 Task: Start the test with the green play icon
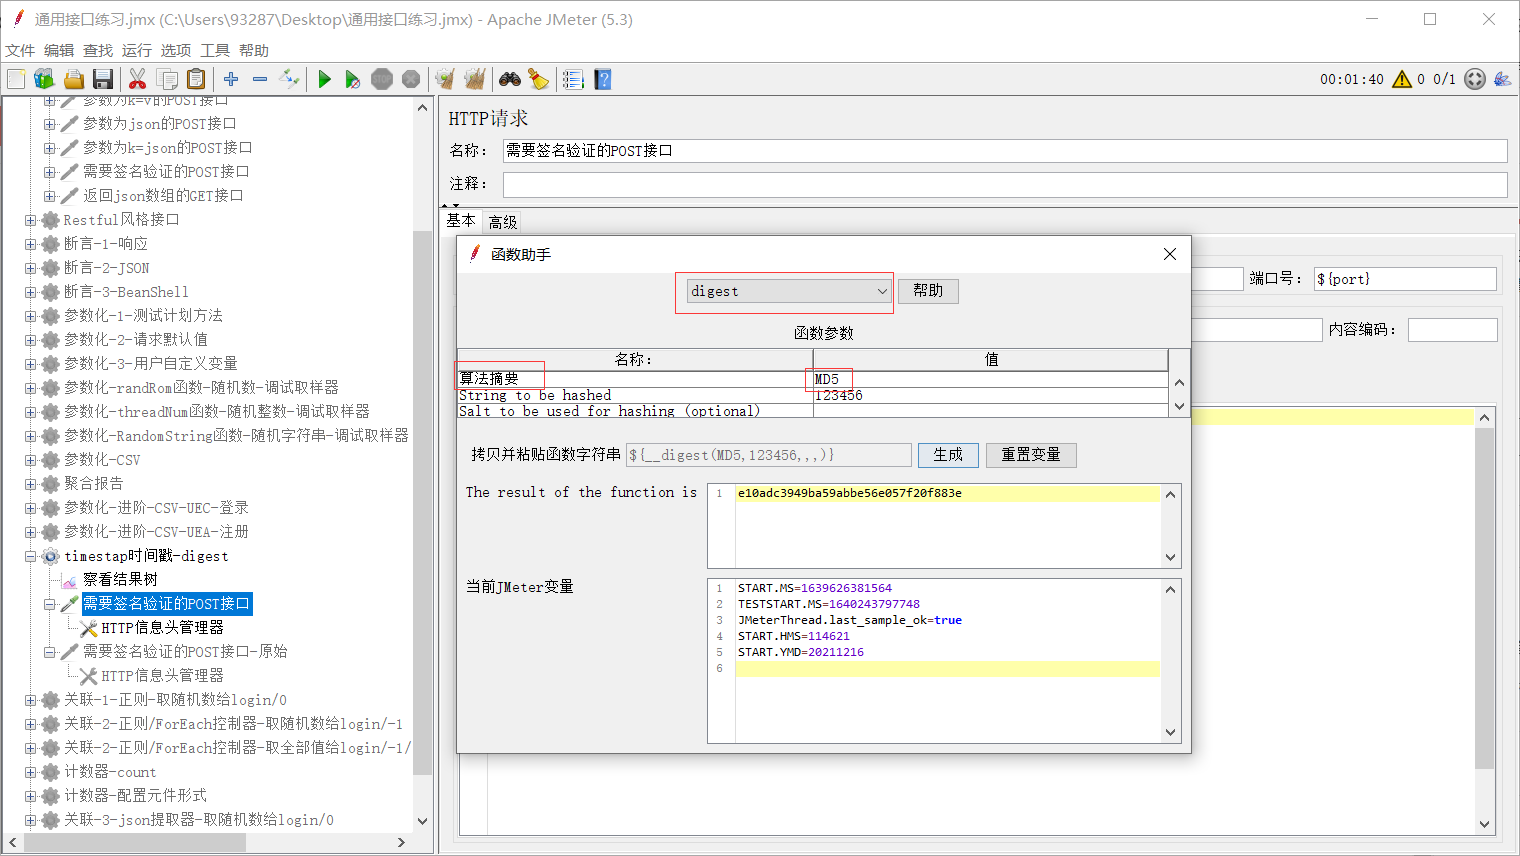[x=324, y=79]
